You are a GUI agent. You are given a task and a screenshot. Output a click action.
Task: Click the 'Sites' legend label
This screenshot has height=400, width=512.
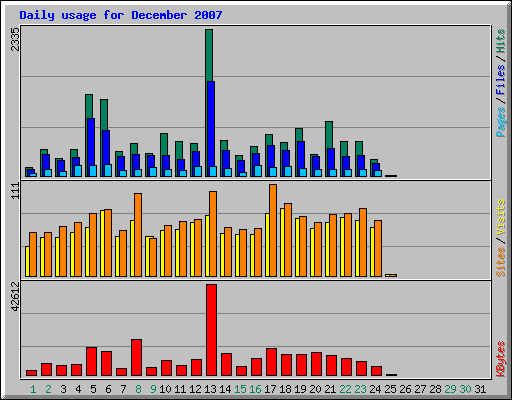[x=501, y=262]
